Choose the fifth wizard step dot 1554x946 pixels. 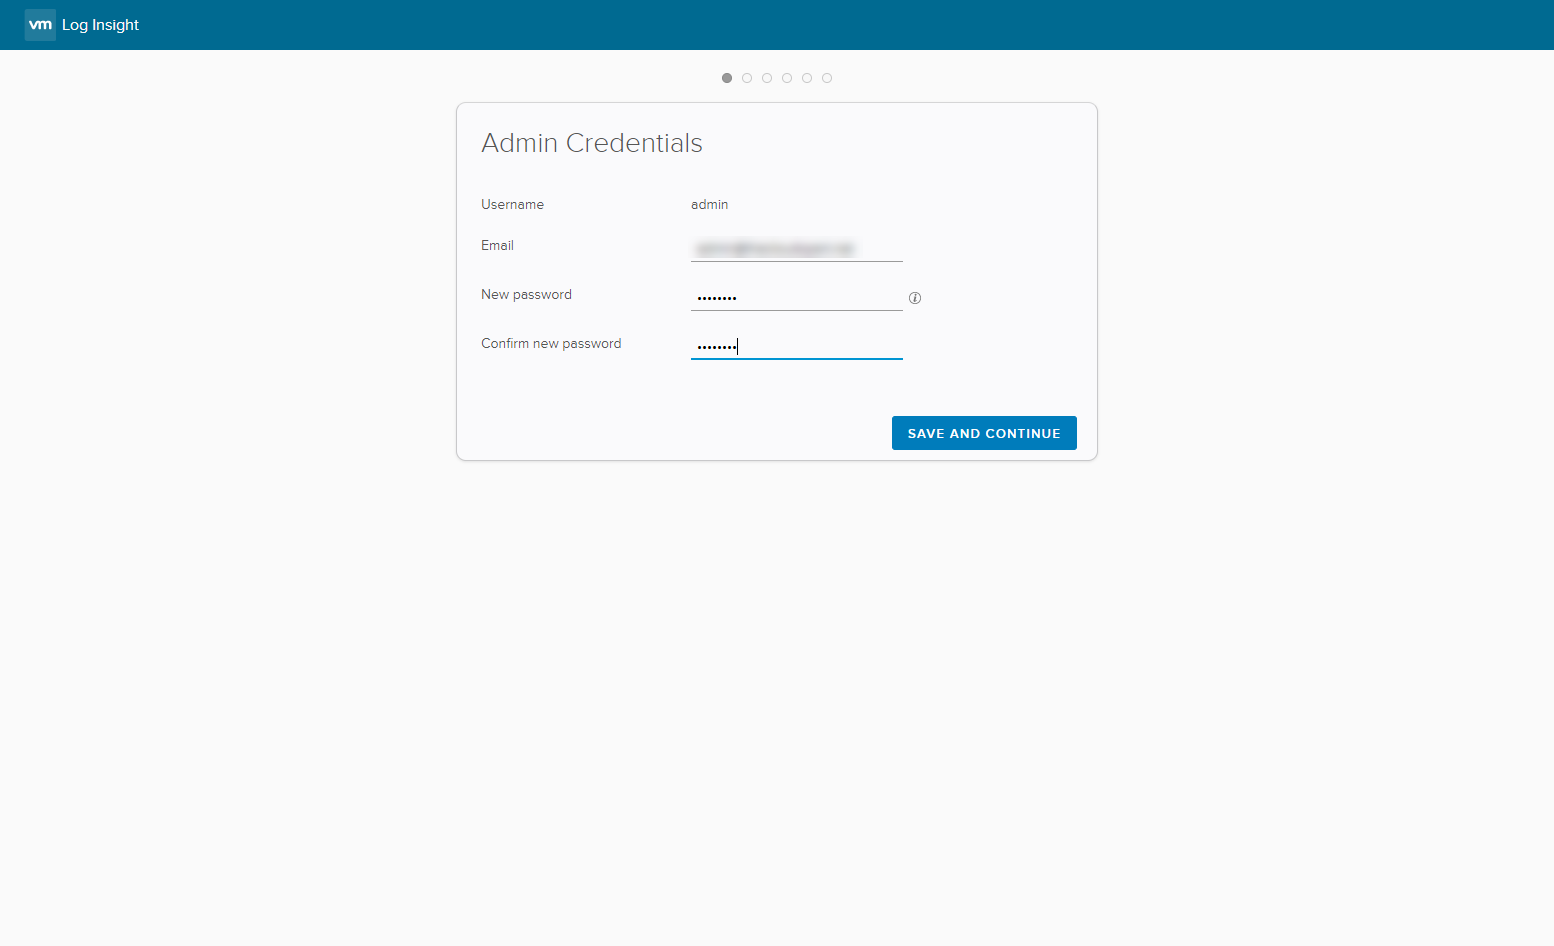click(807, 78)
